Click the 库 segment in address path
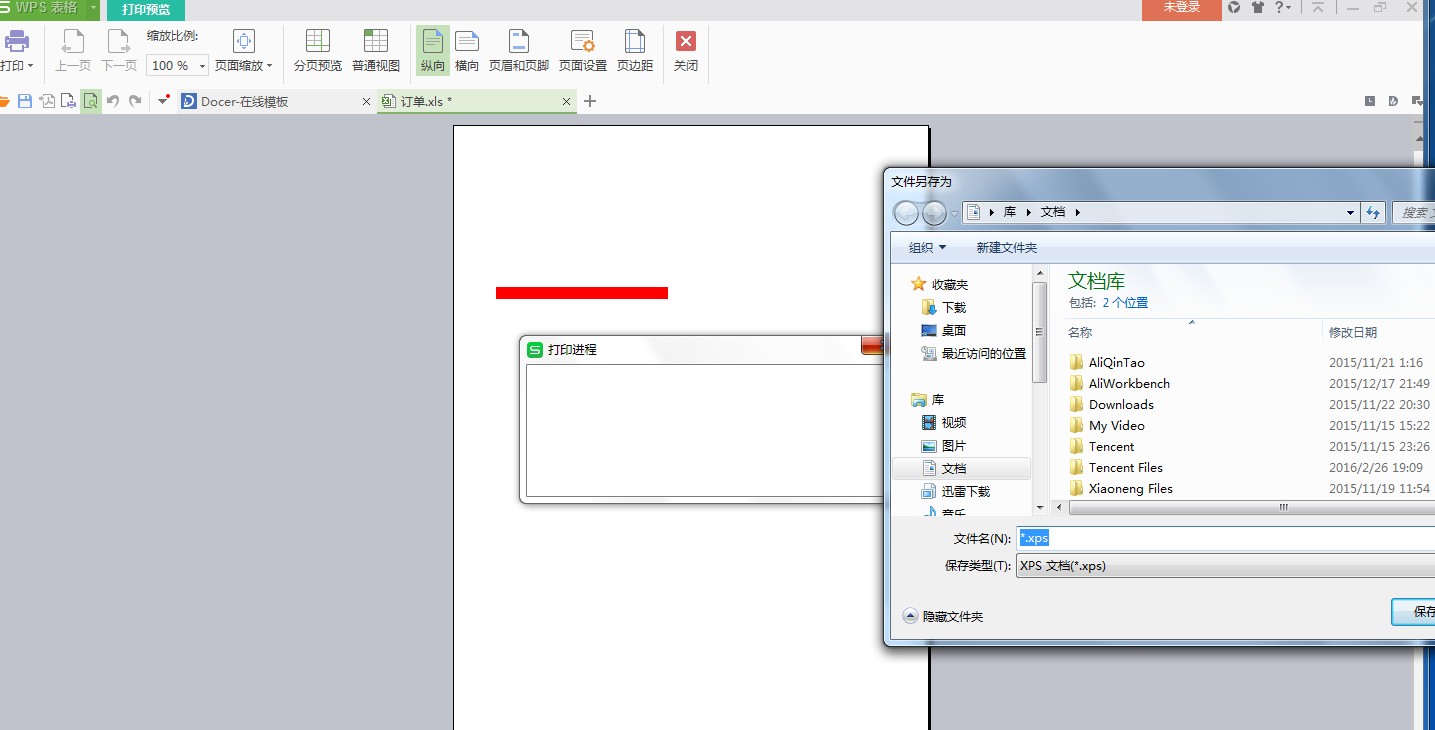This screenshot has height=730, width=1435. click(x=1010, y=212)
